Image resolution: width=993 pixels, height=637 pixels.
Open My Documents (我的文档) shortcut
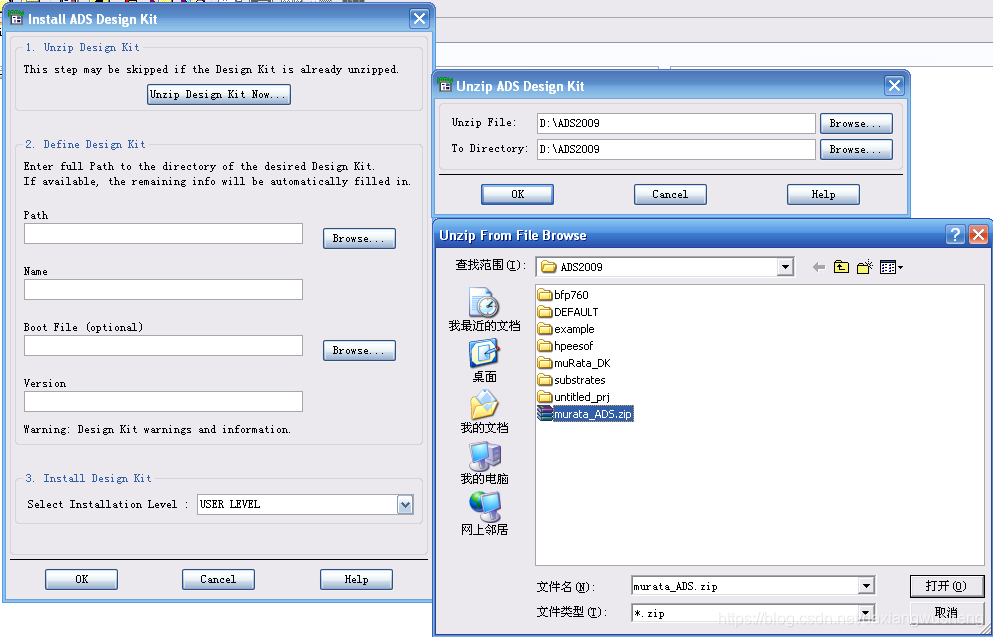484,412
